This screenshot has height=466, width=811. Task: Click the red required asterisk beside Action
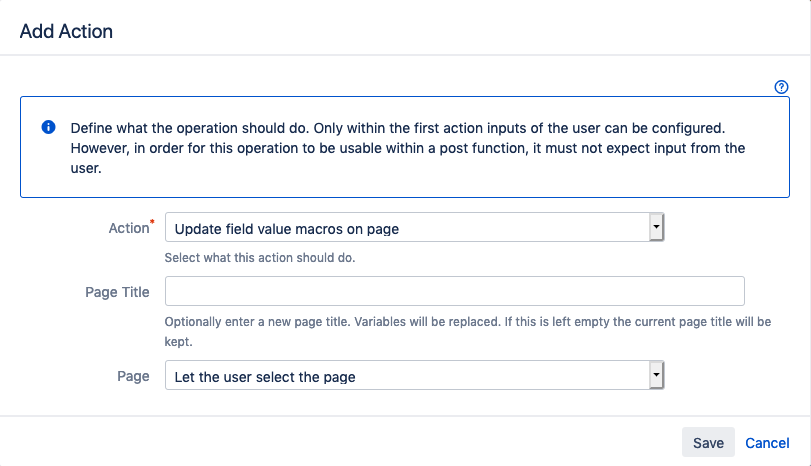tap(152, 222)
